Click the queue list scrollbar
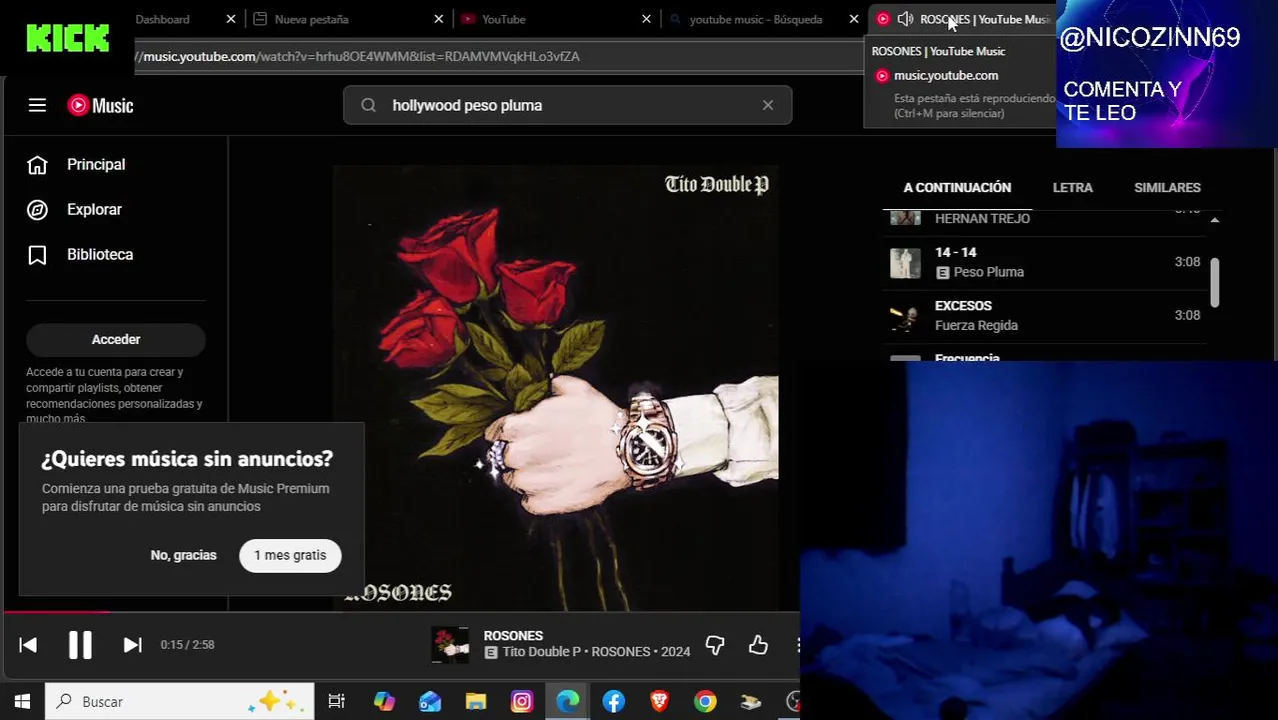The width and height of the screenshot is (1278, 720). coord(1215,282)
